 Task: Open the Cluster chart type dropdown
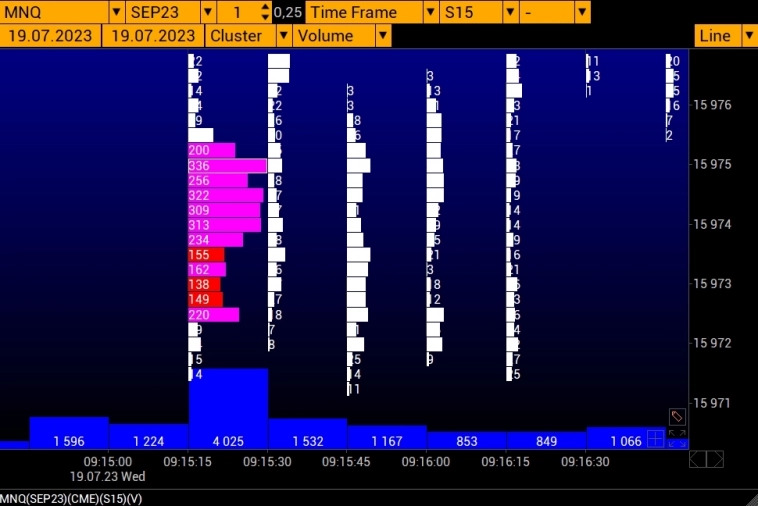coord(284,36)
